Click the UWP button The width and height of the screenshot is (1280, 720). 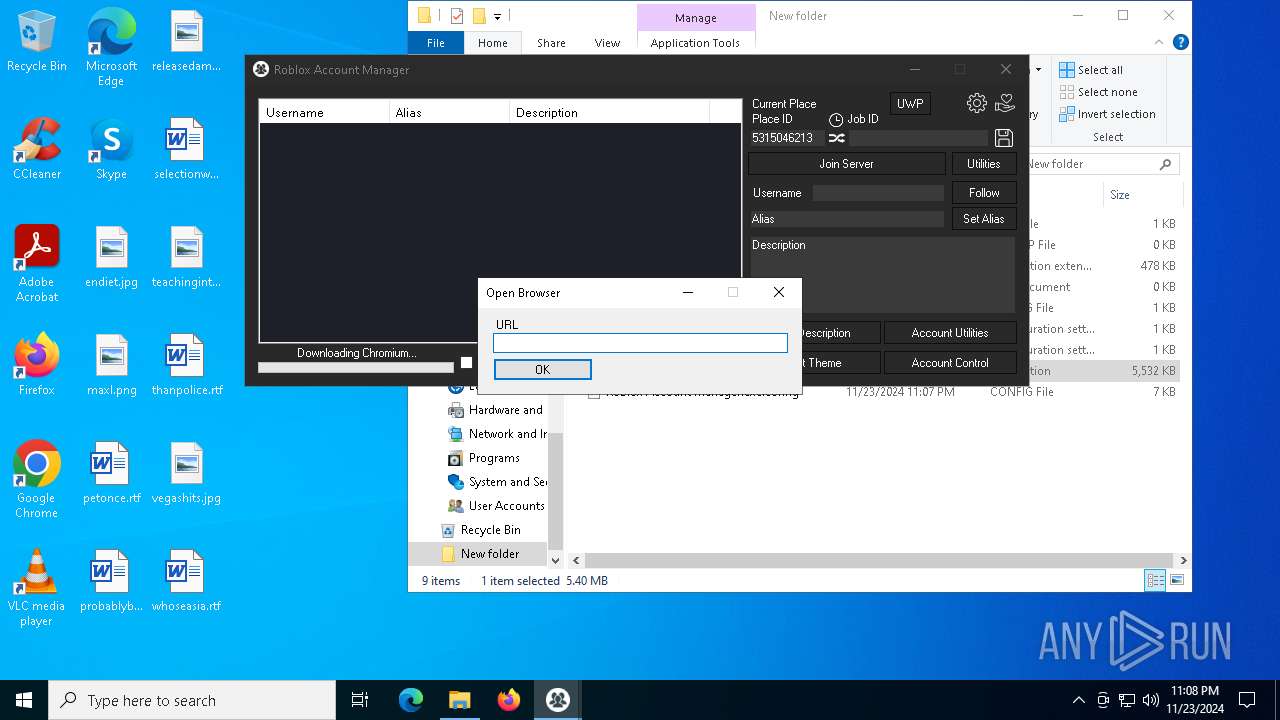pos(910,104)
